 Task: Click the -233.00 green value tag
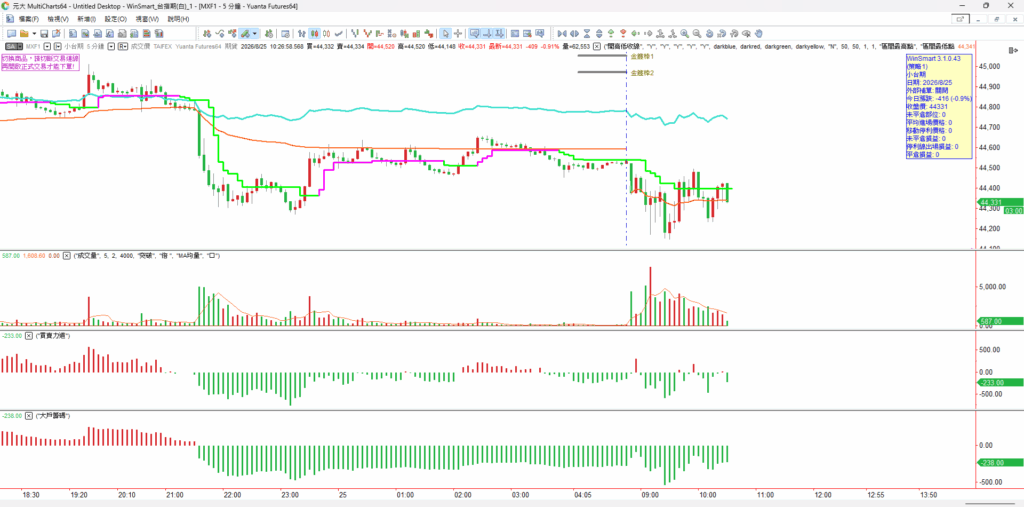click(999, 383)
